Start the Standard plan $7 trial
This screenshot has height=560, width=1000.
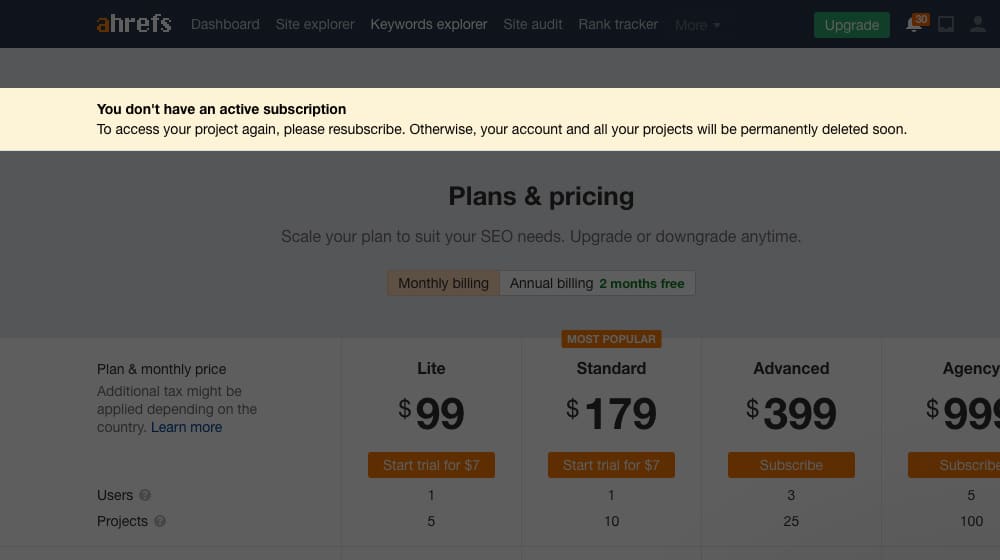pos(611,465)
